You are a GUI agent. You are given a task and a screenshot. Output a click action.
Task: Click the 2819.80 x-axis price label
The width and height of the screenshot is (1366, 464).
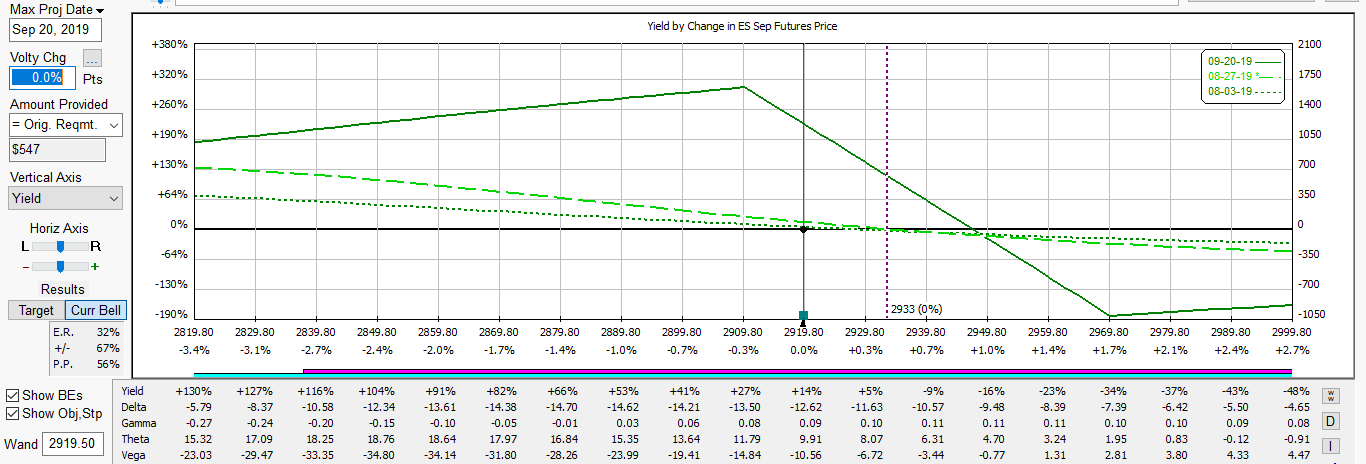point(194,333)
